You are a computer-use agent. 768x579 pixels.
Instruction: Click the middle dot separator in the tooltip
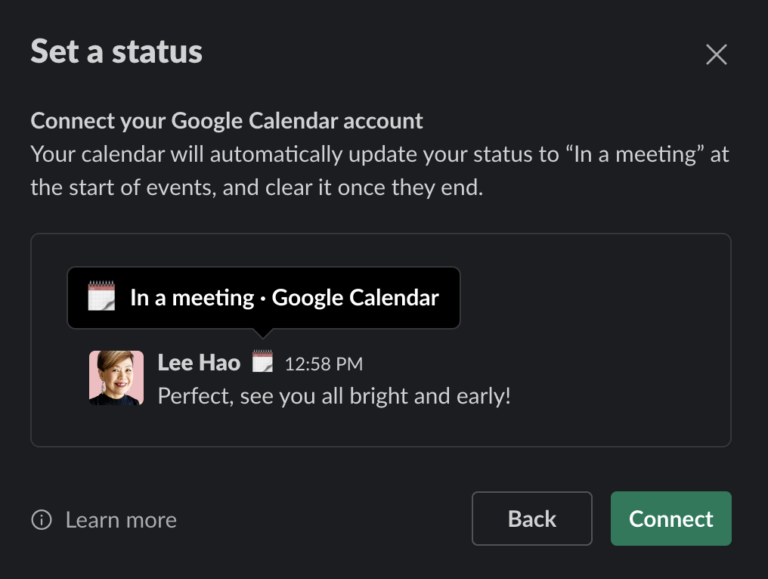[263, 298]
